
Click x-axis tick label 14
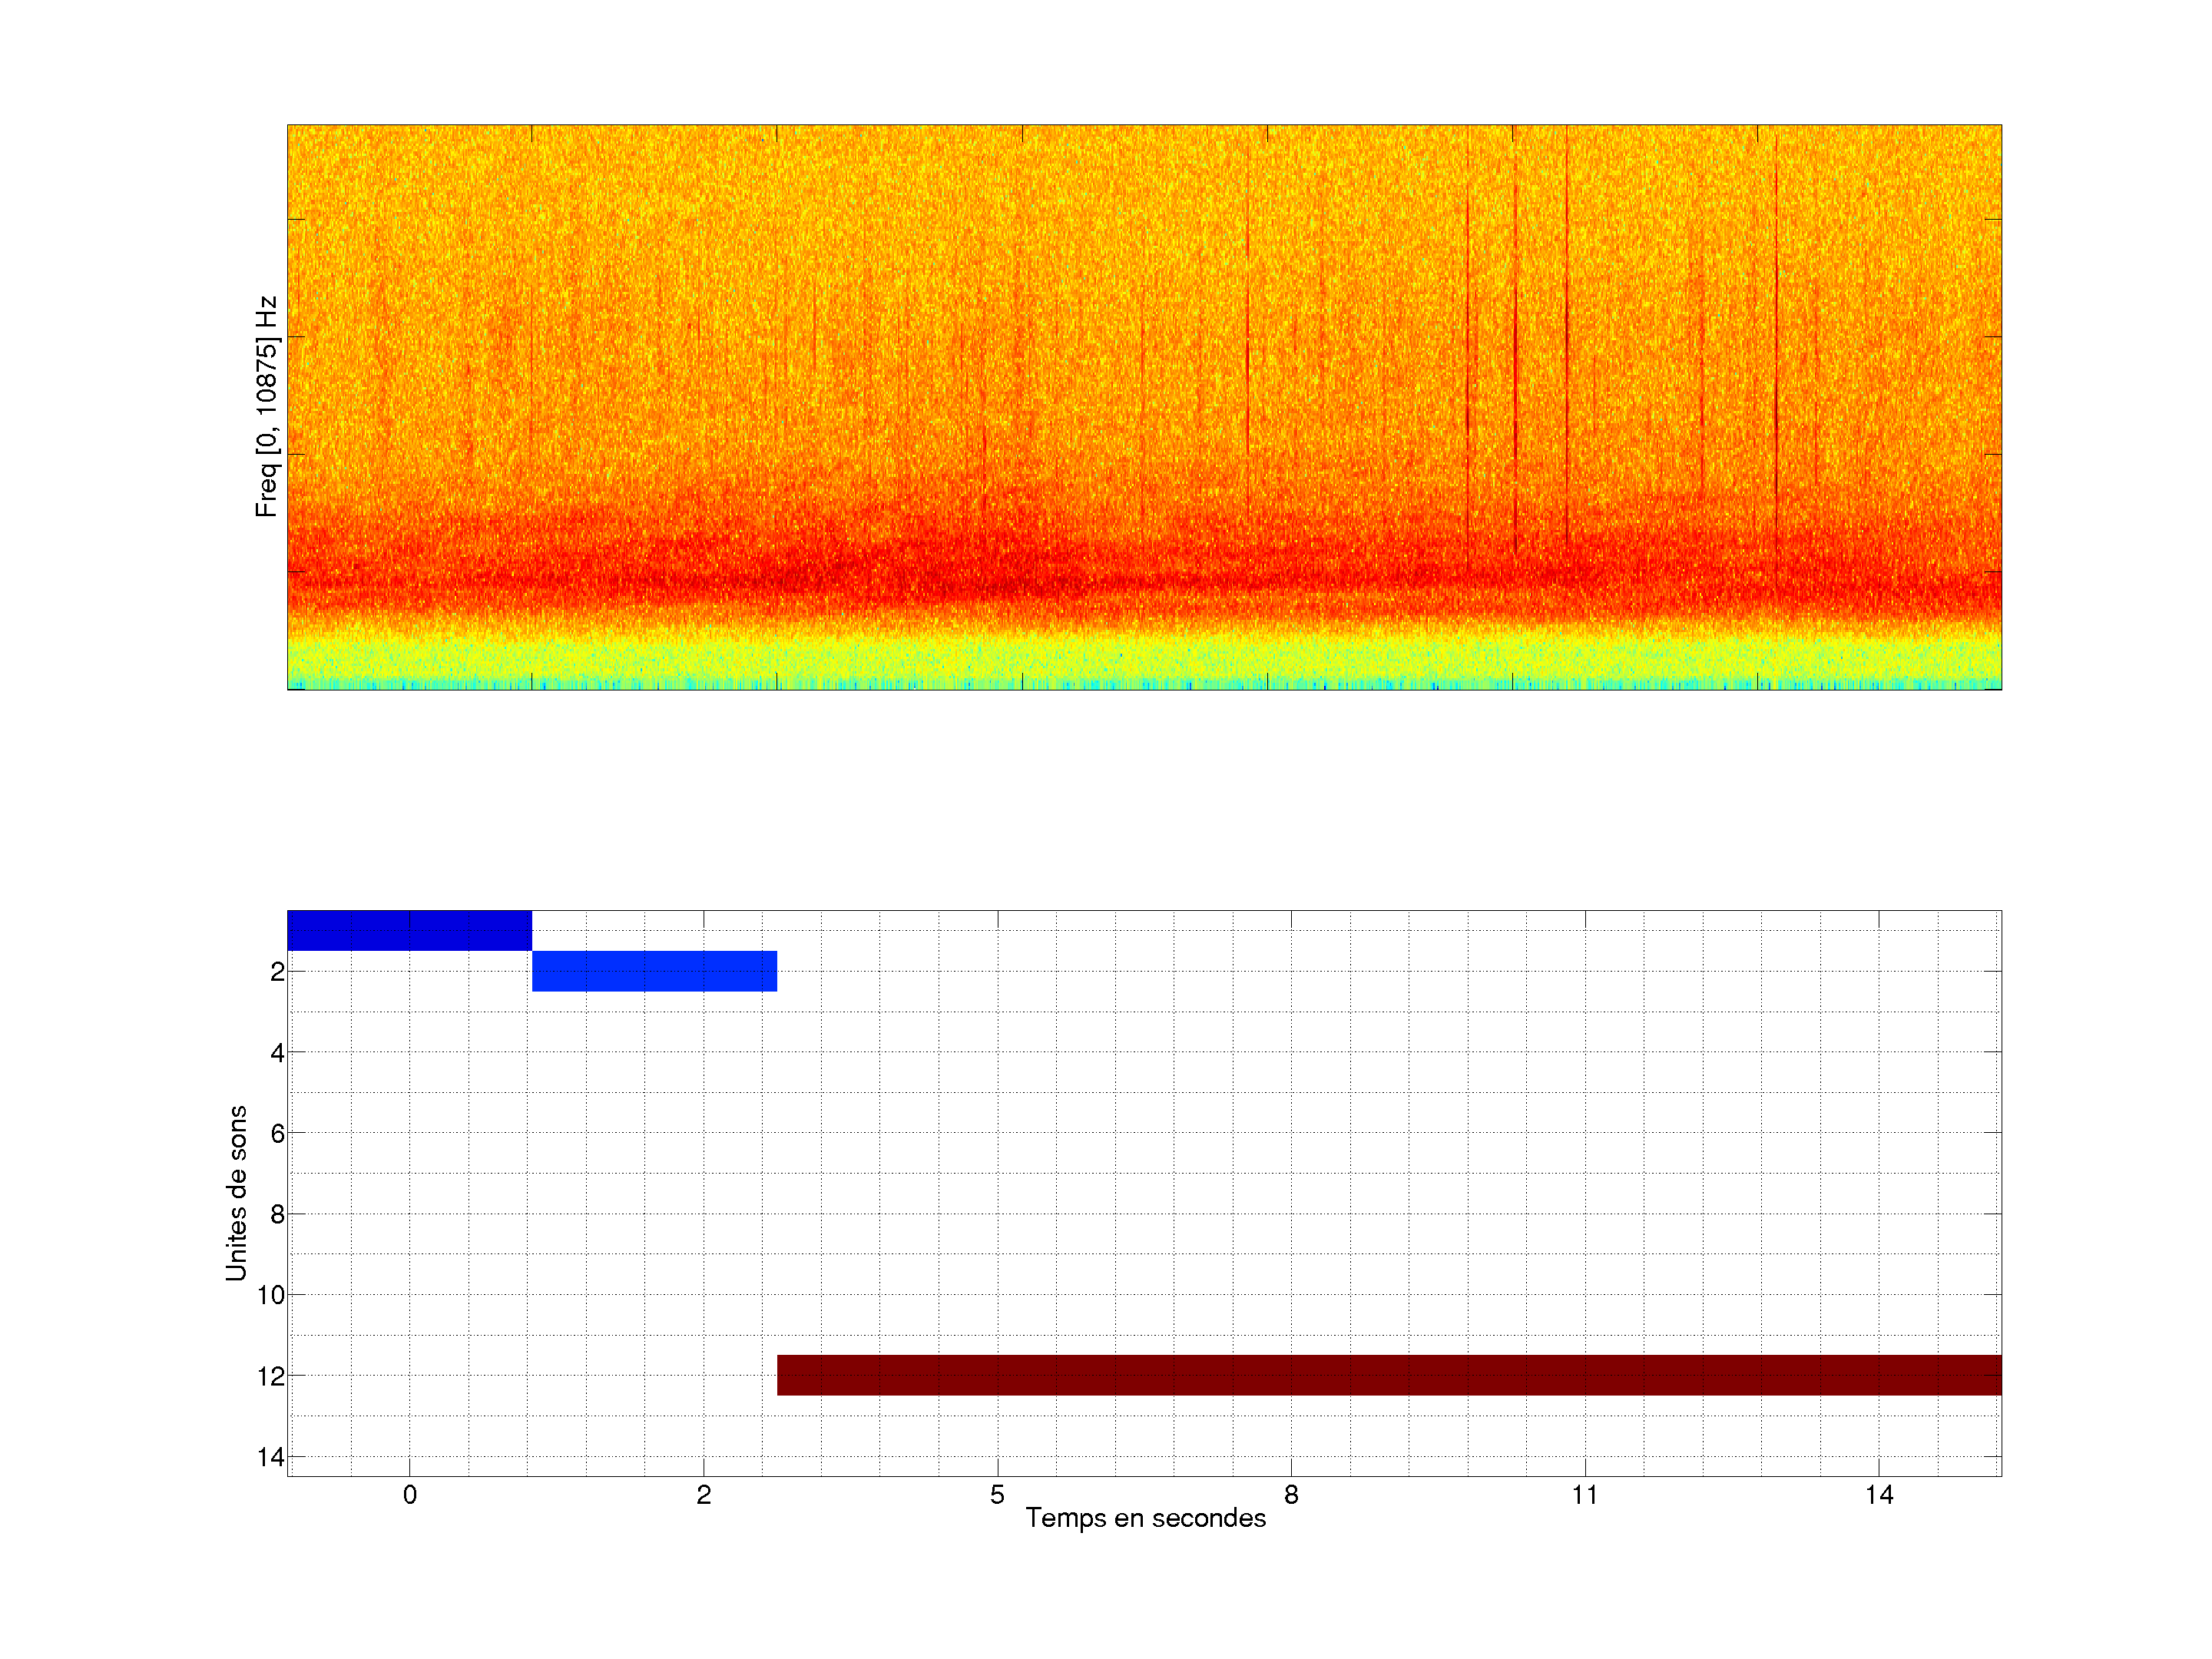(1879, 1495)
